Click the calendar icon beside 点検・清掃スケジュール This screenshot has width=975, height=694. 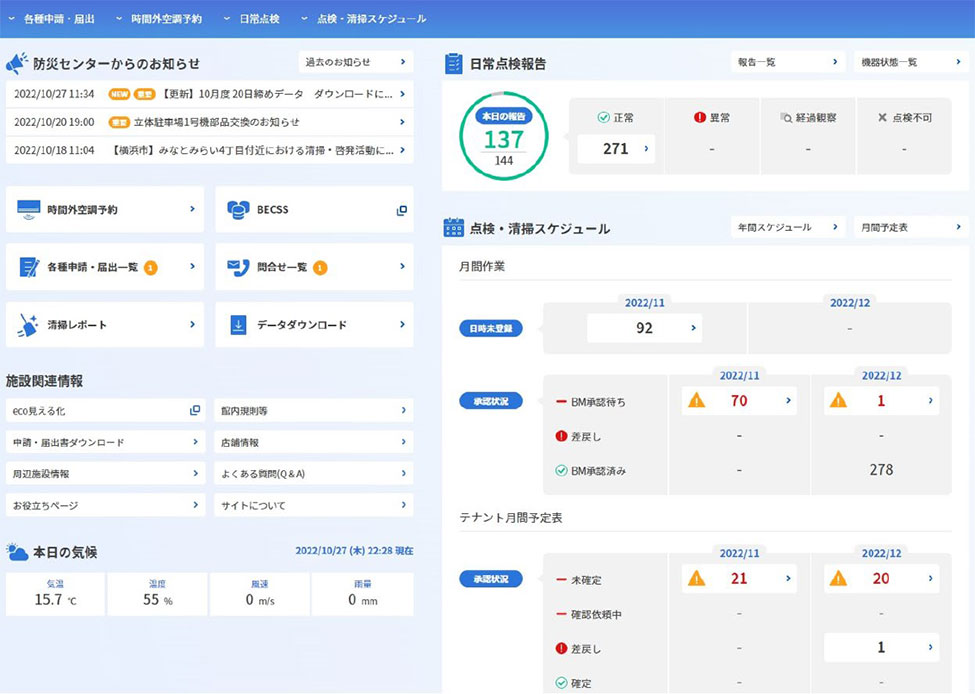451,228
